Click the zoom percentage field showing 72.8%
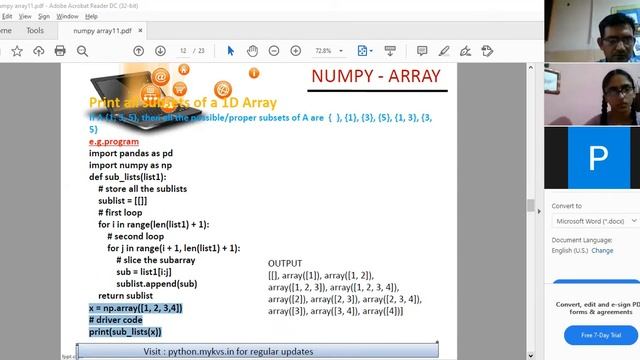Image resolution: width=640 pixels, height=360 pixels. [323, 51]
